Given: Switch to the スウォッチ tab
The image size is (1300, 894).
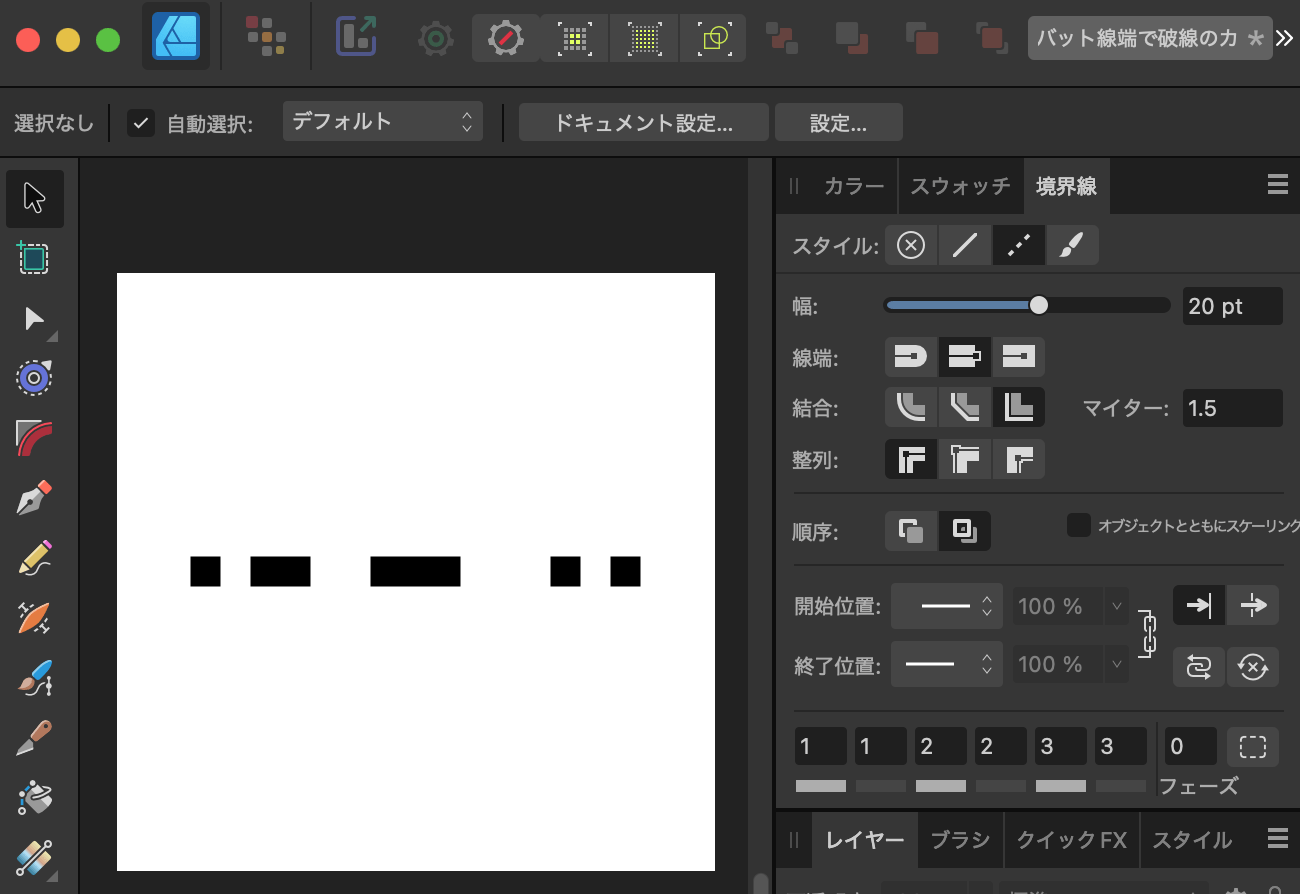Looking at the screenshot, I should 960,186.
